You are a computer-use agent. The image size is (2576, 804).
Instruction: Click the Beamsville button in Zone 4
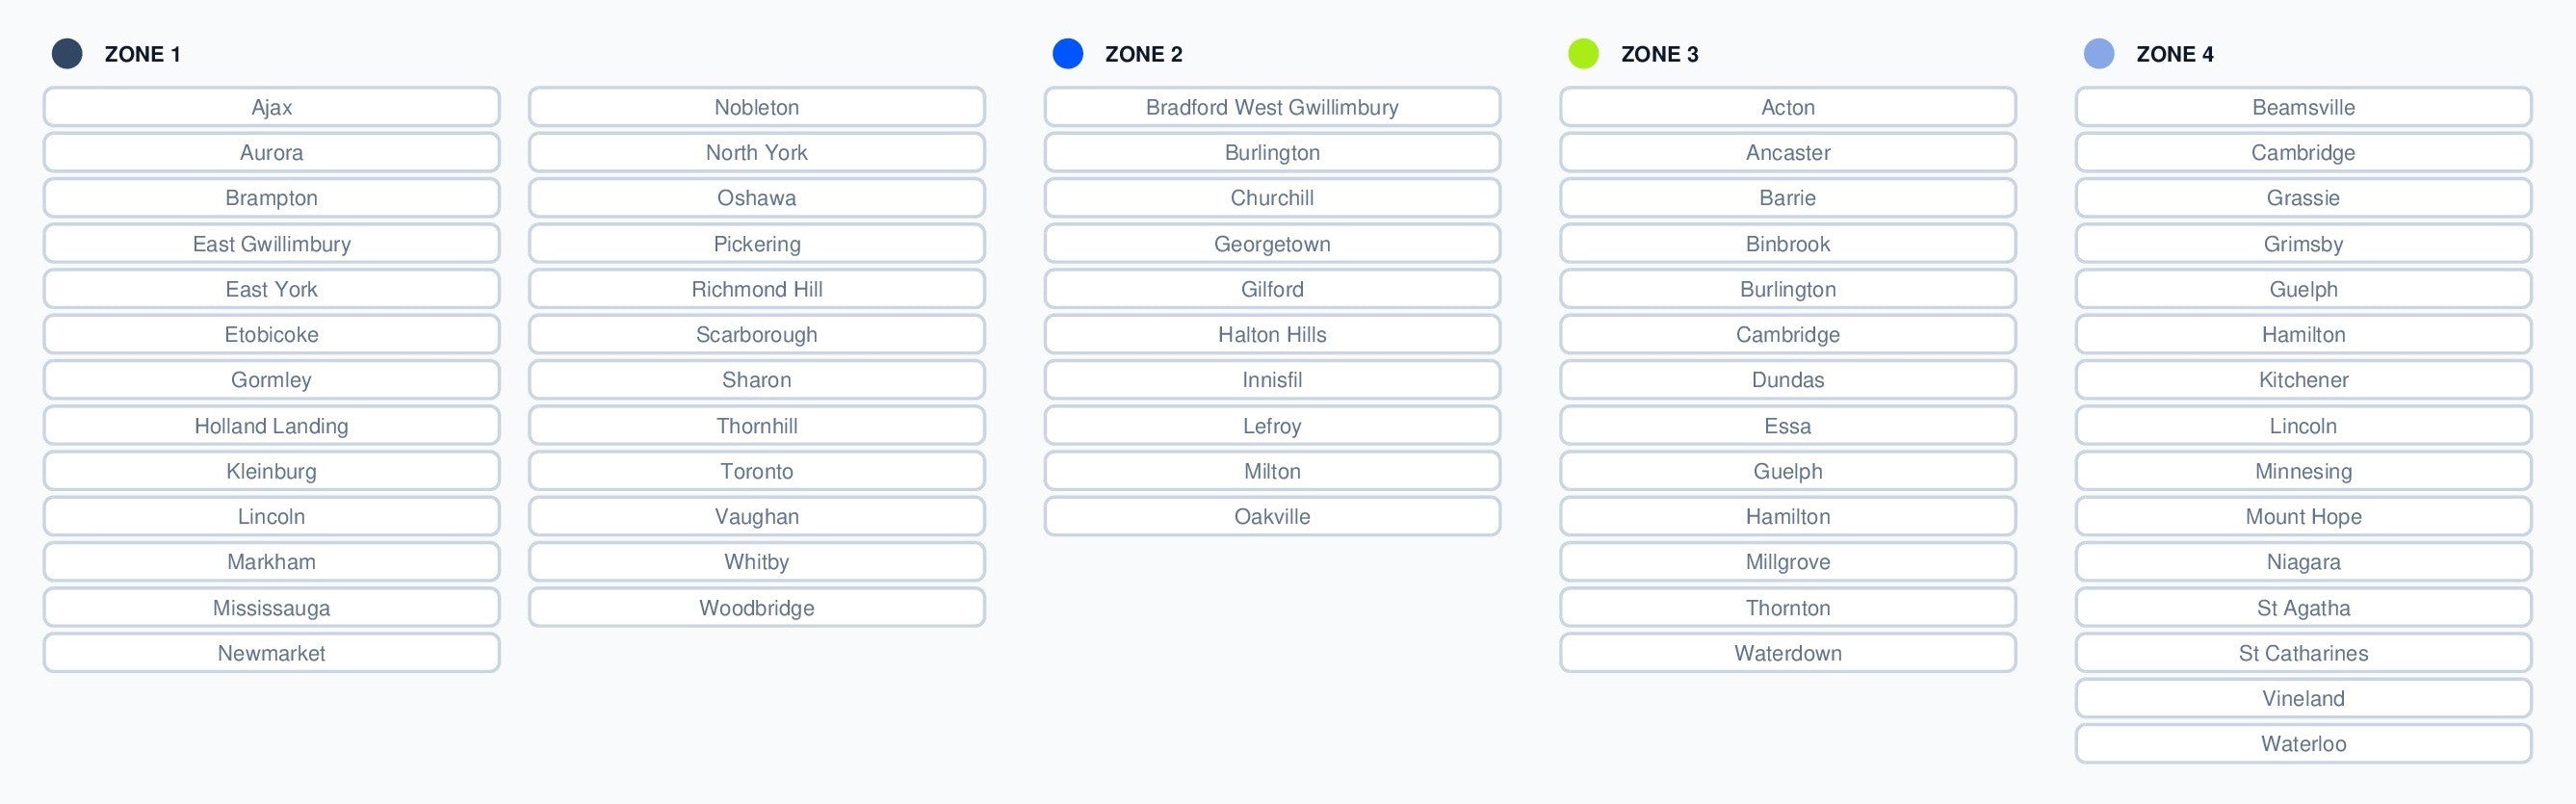[x=2303, y=107]
